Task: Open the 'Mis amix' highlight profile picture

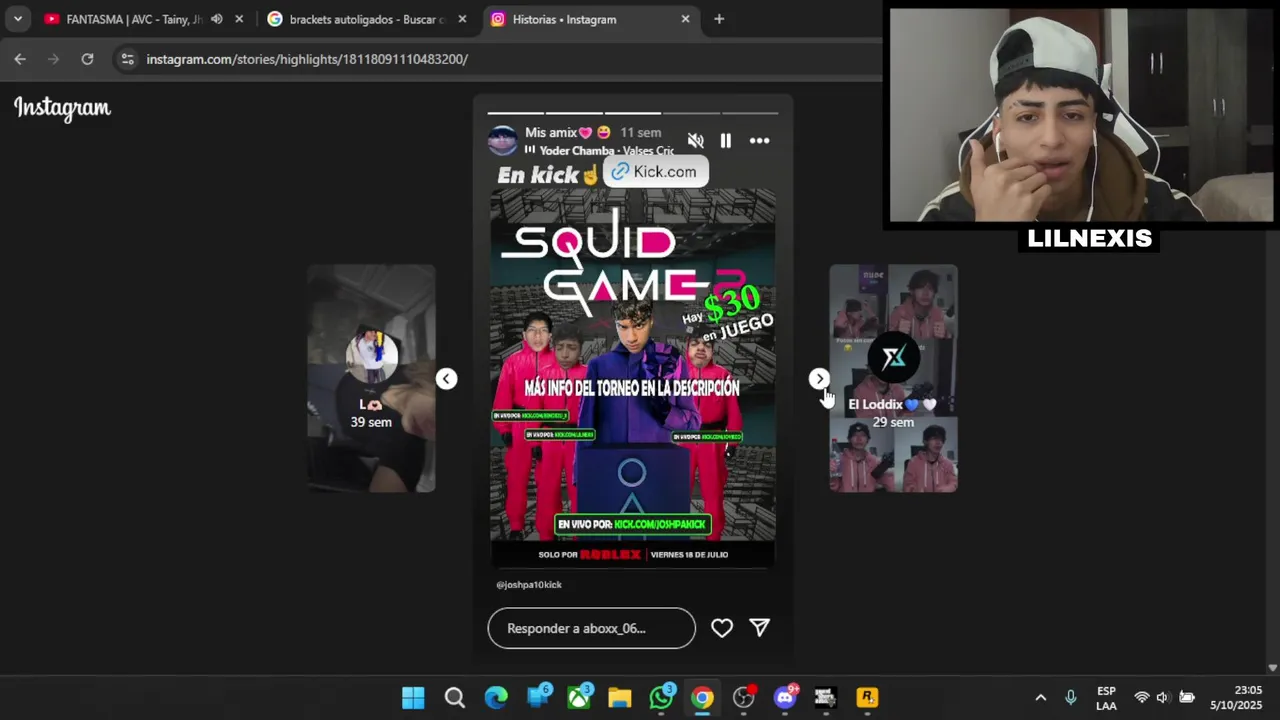Action: click(x=503, y=140)
